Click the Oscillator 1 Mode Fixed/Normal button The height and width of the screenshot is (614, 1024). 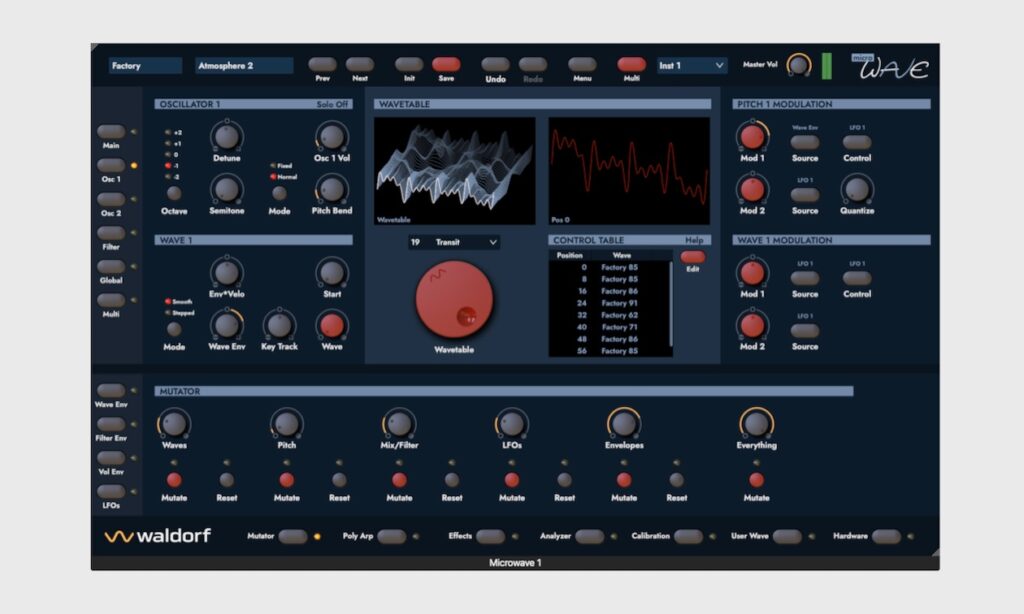pyautogui.click(x=280, y=193)
